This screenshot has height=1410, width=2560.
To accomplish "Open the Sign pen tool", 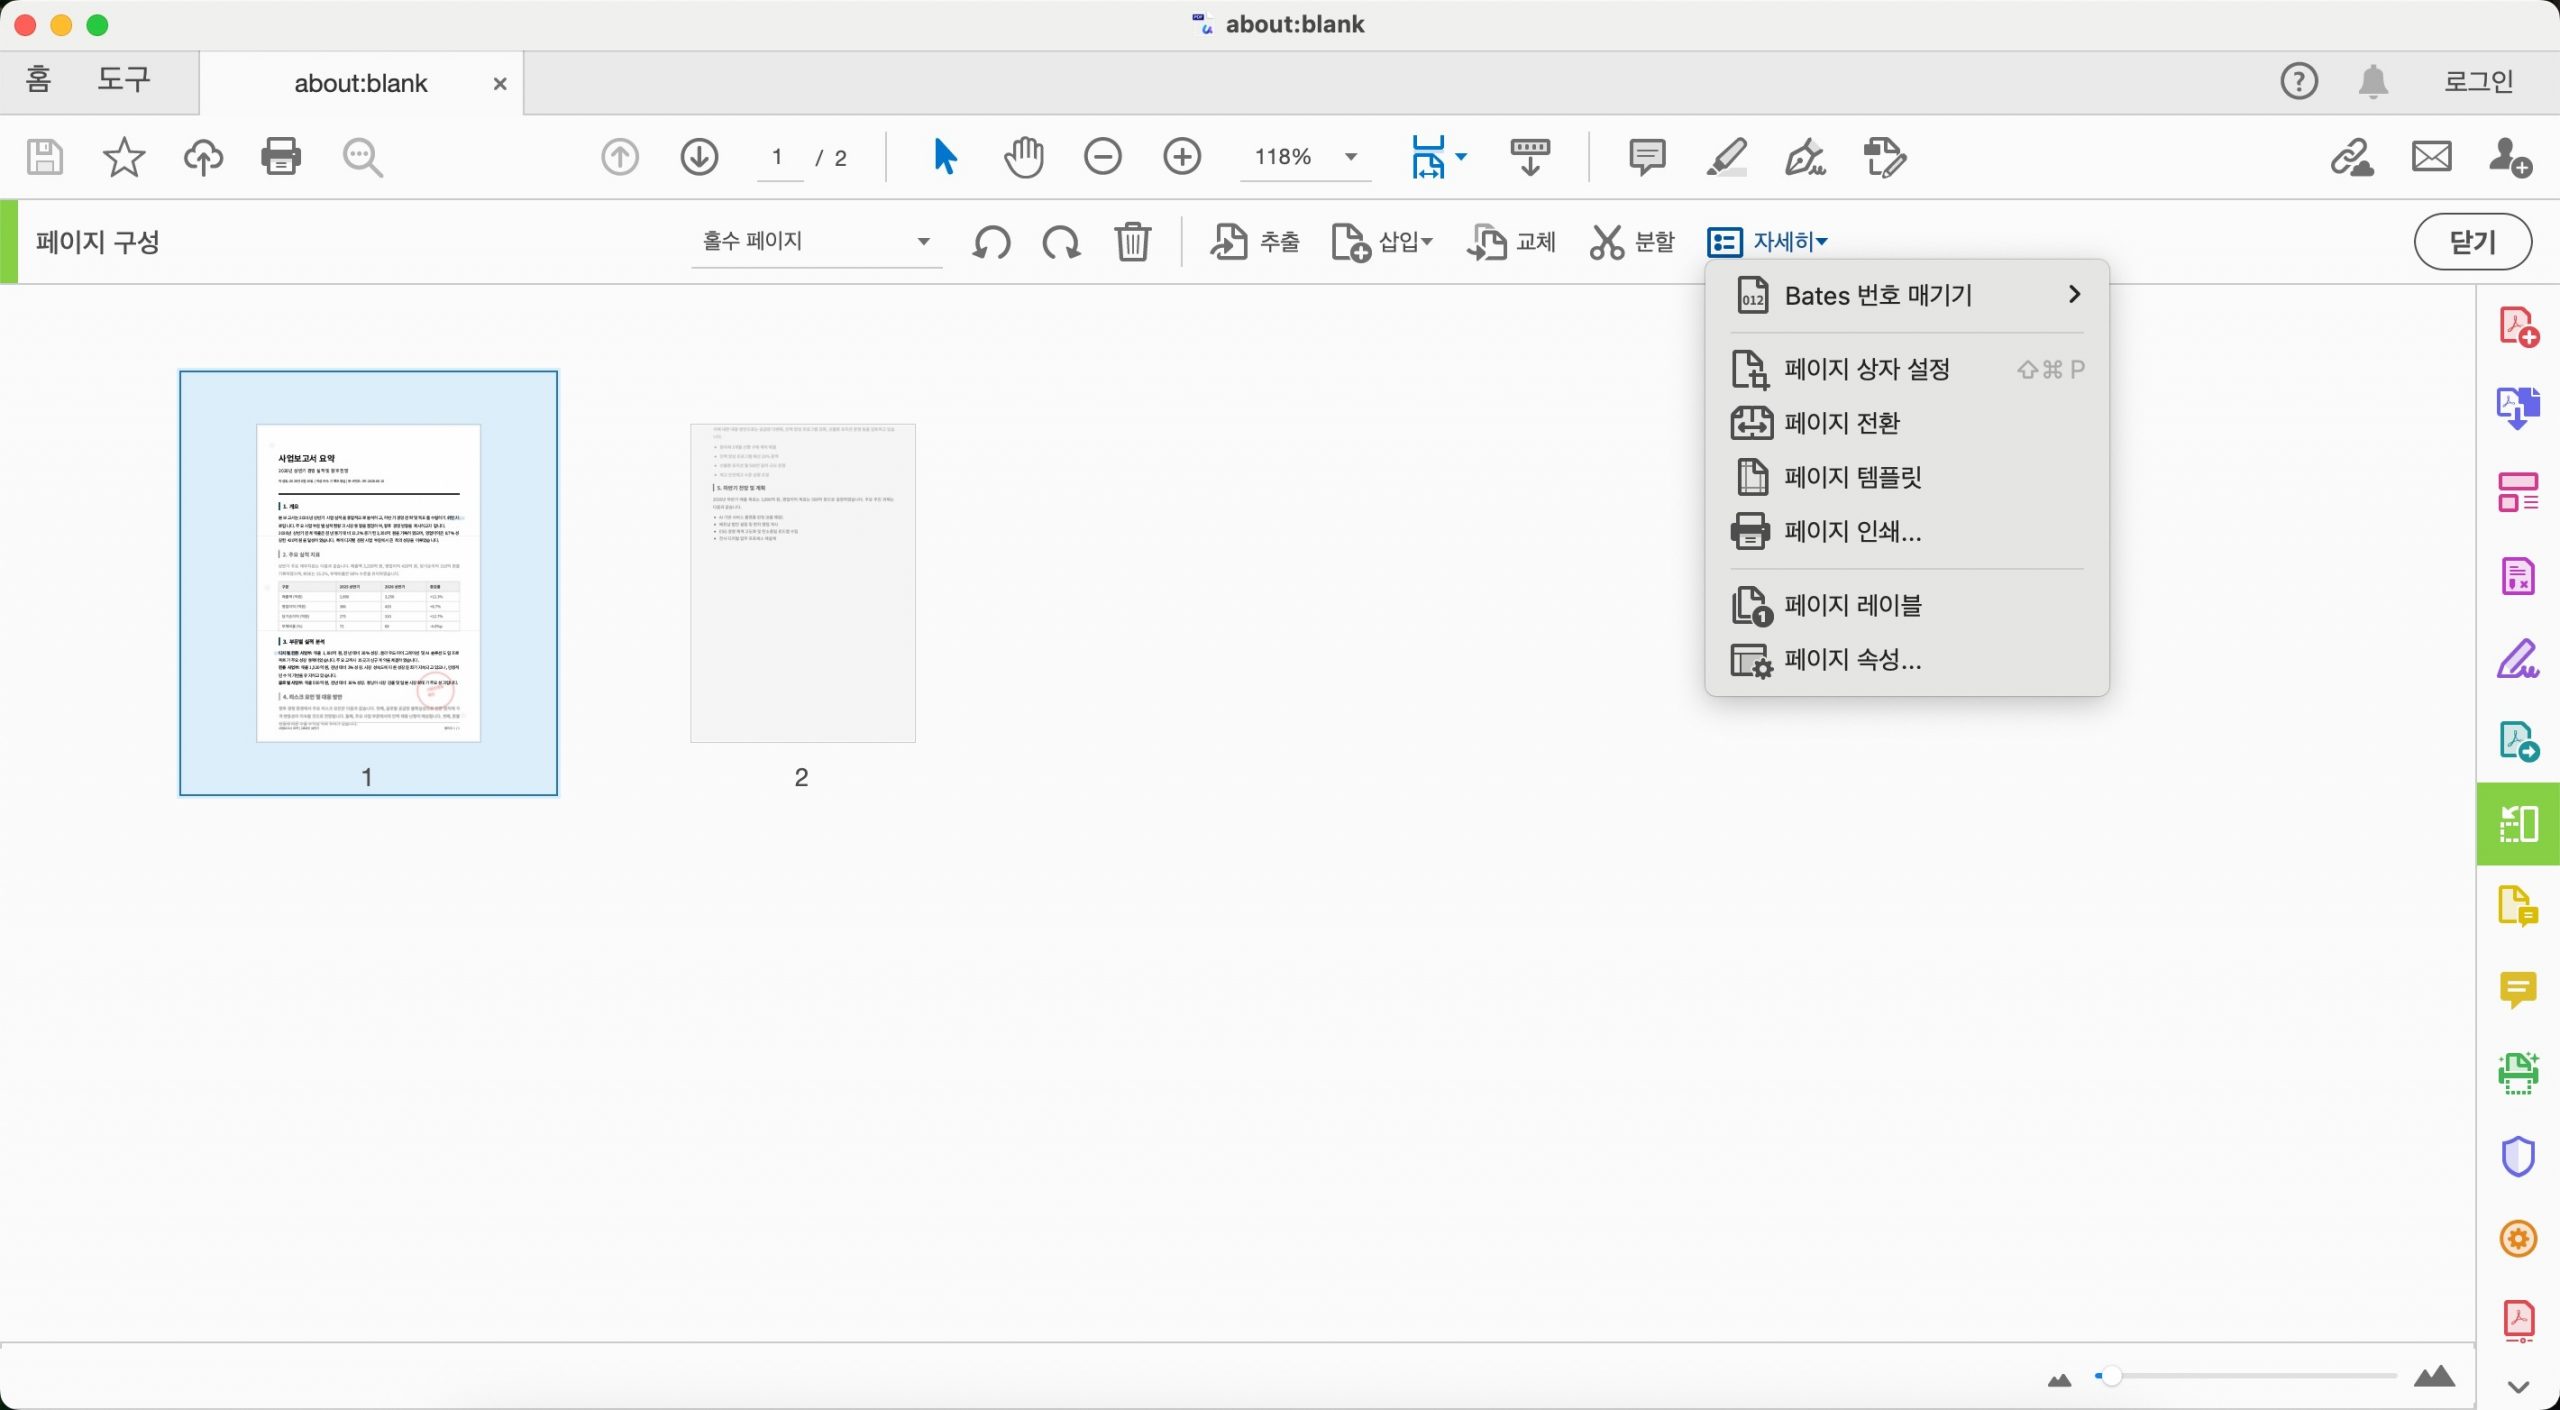I will click(1806, 157).
